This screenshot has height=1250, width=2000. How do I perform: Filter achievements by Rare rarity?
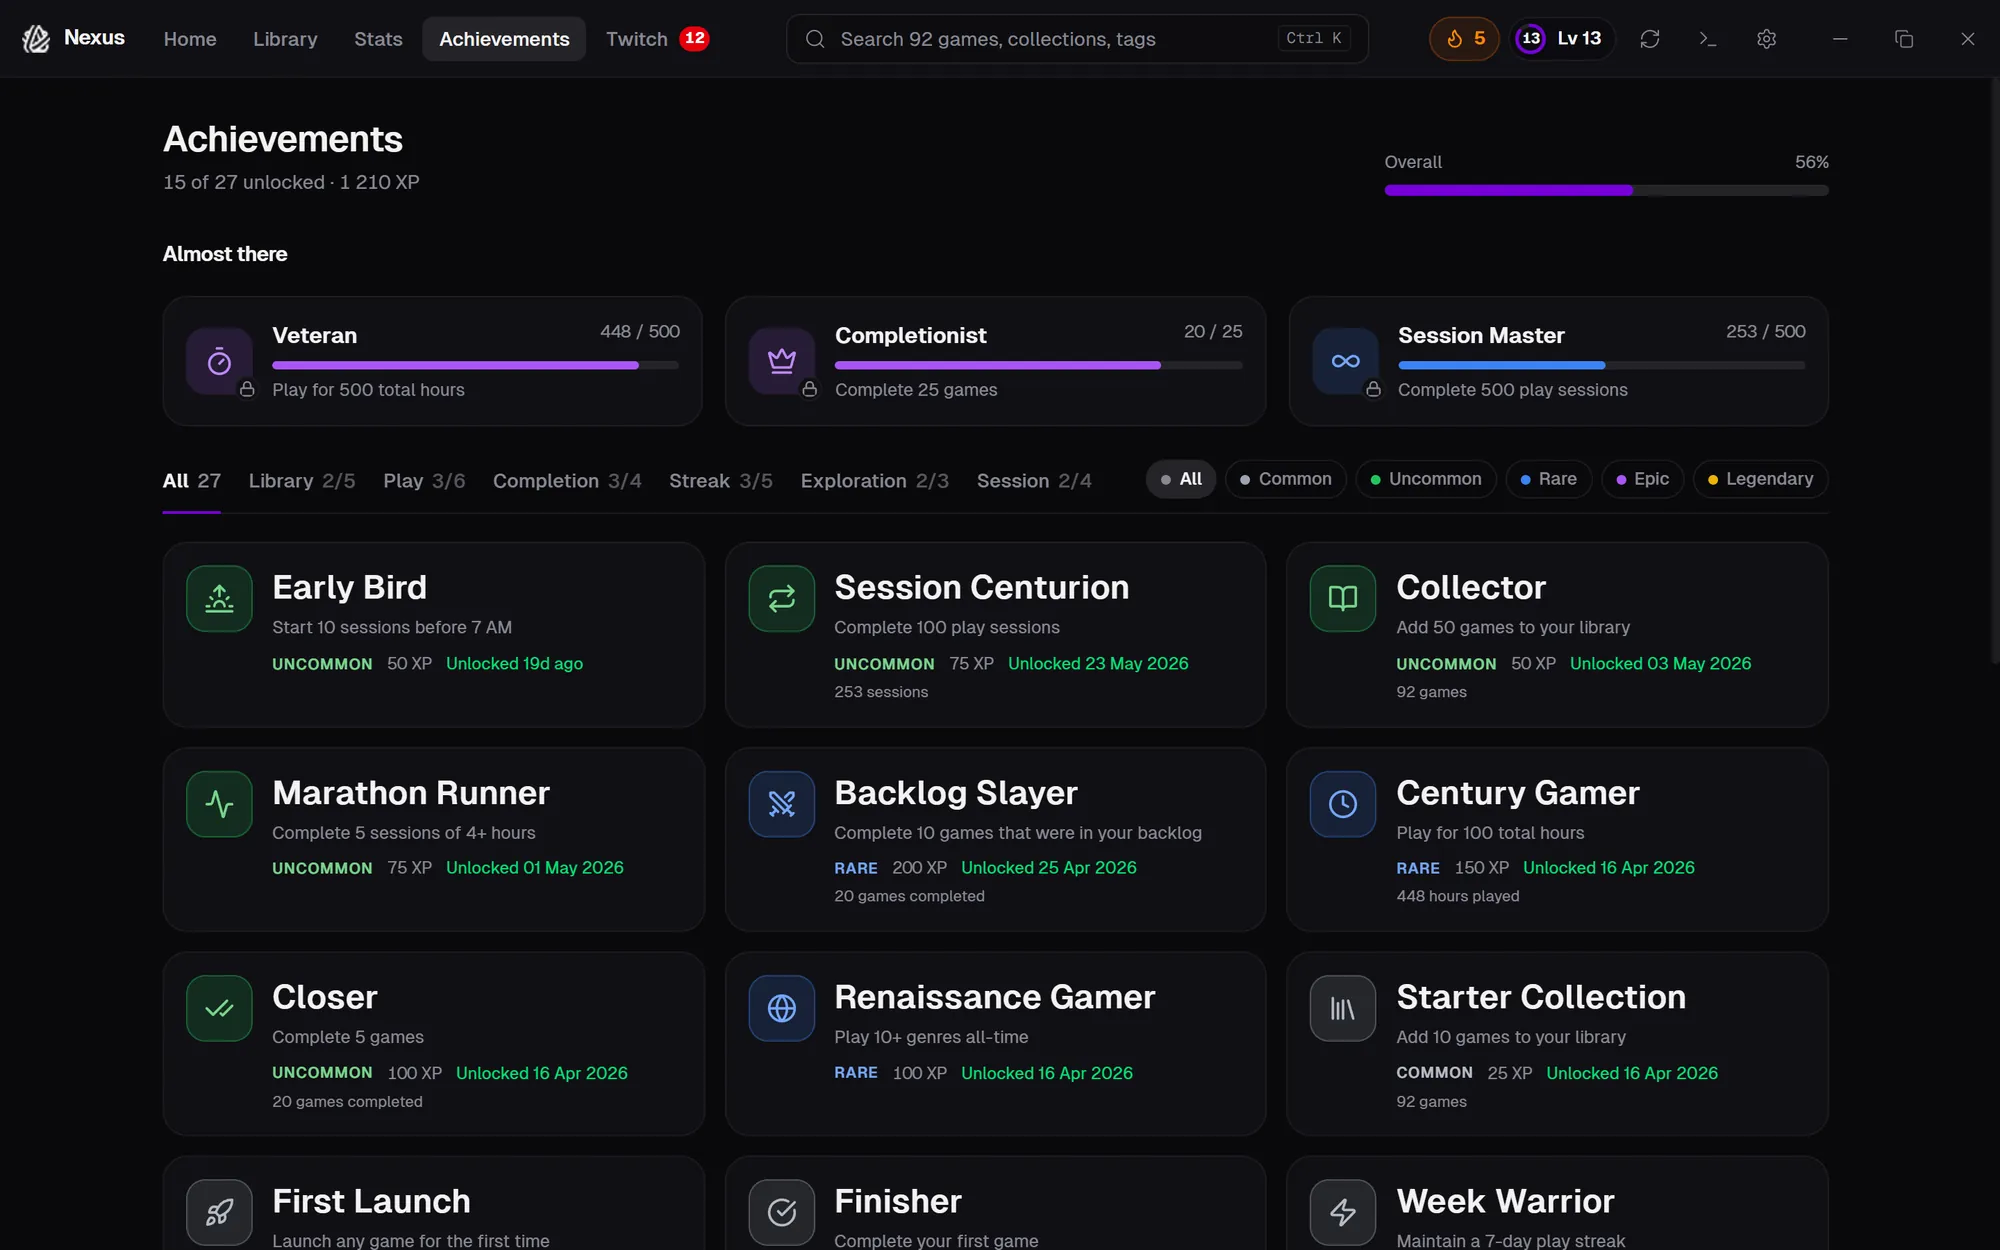point(1549,479)
